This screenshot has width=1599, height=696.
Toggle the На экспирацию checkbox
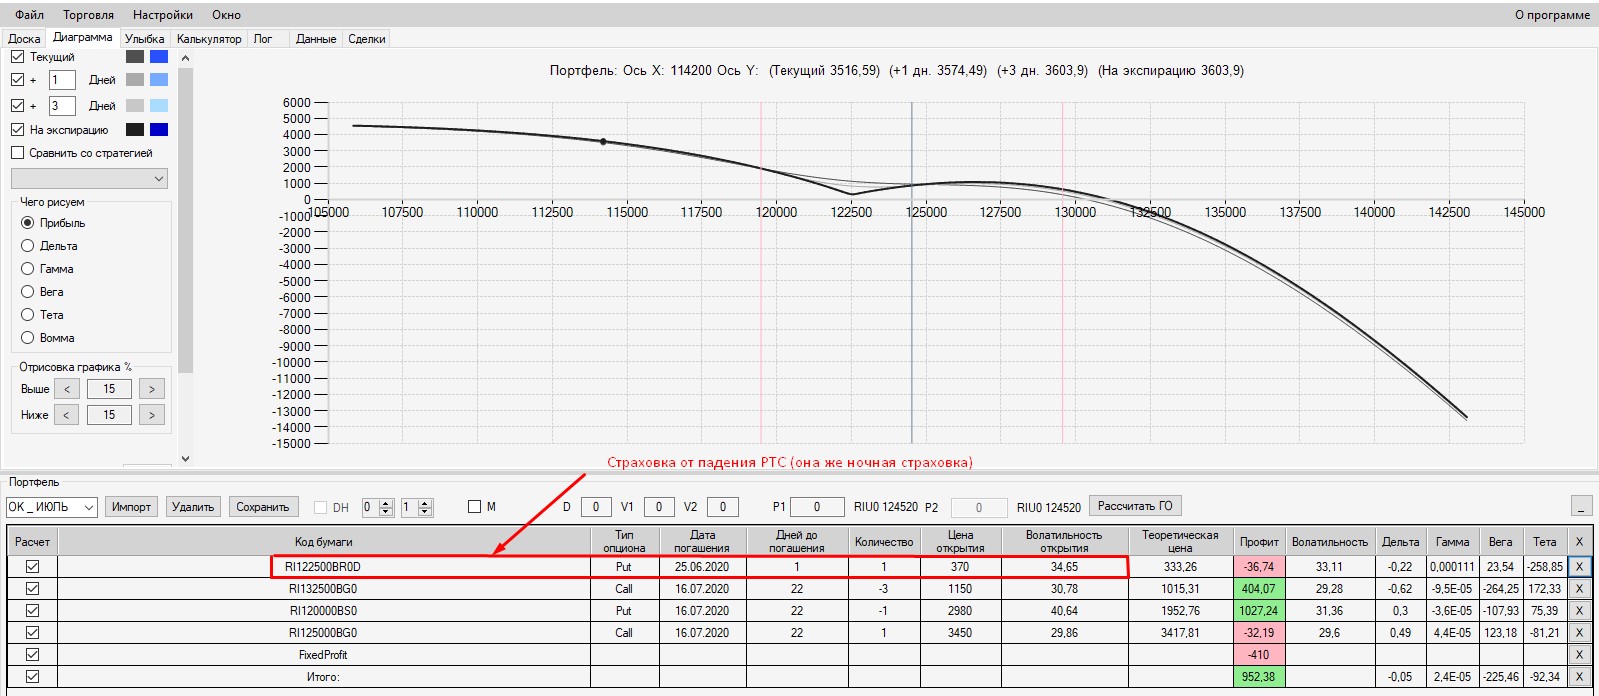point(17,130)
